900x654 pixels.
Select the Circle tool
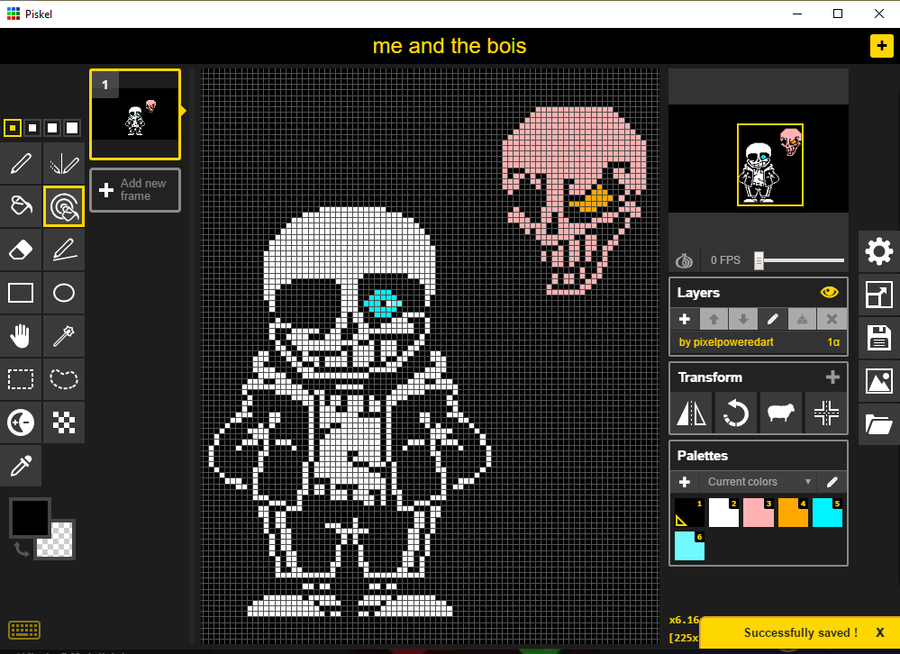[64, 293]
